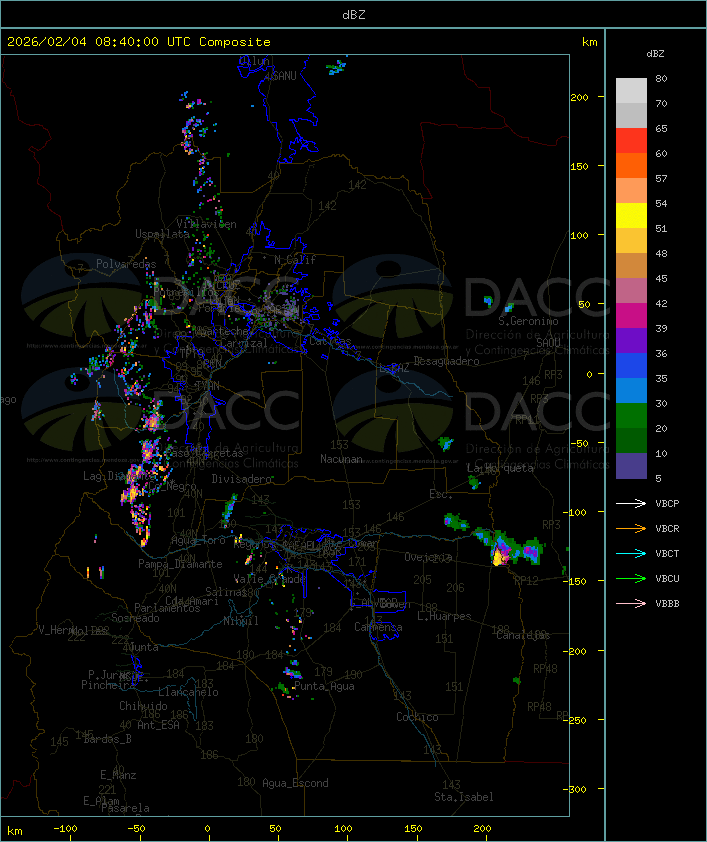Click the Pampa_Diamante map label
The width and height of the screenshot is (707, 842).
[x=180, y=564]
